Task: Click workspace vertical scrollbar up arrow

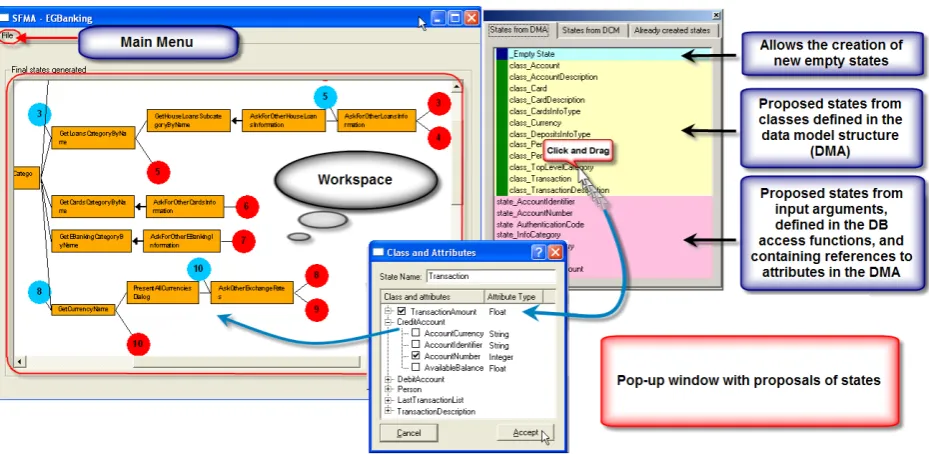Action: (x=457, y=88)
